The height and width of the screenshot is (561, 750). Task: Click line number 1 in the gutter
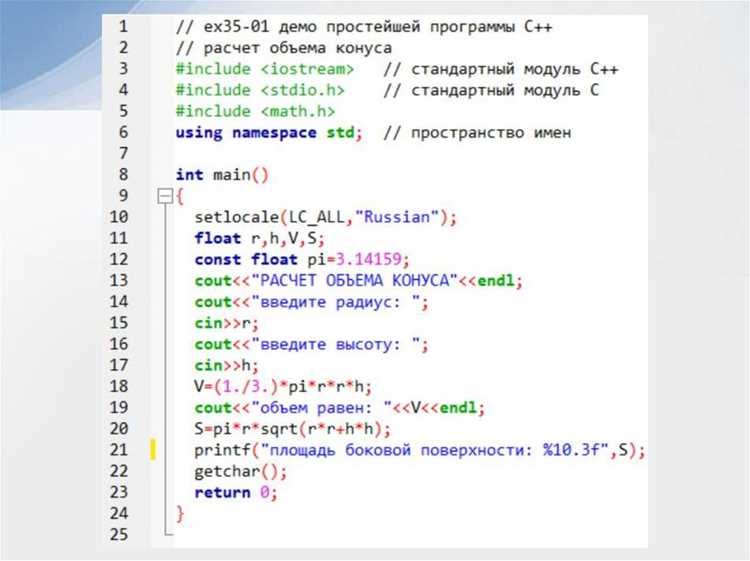point(123,26)
